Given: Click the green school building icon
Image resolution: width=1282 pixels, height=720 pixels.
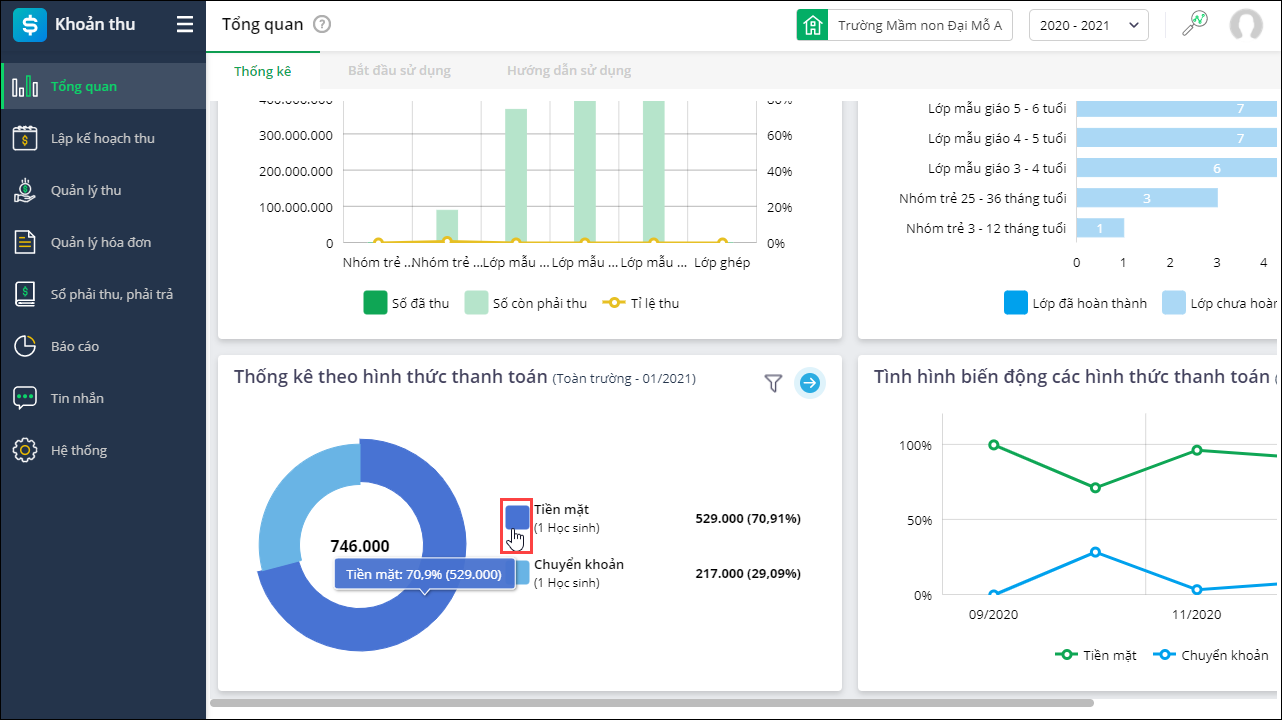Looking at the screenshot, I should click(x=812, y=25).
